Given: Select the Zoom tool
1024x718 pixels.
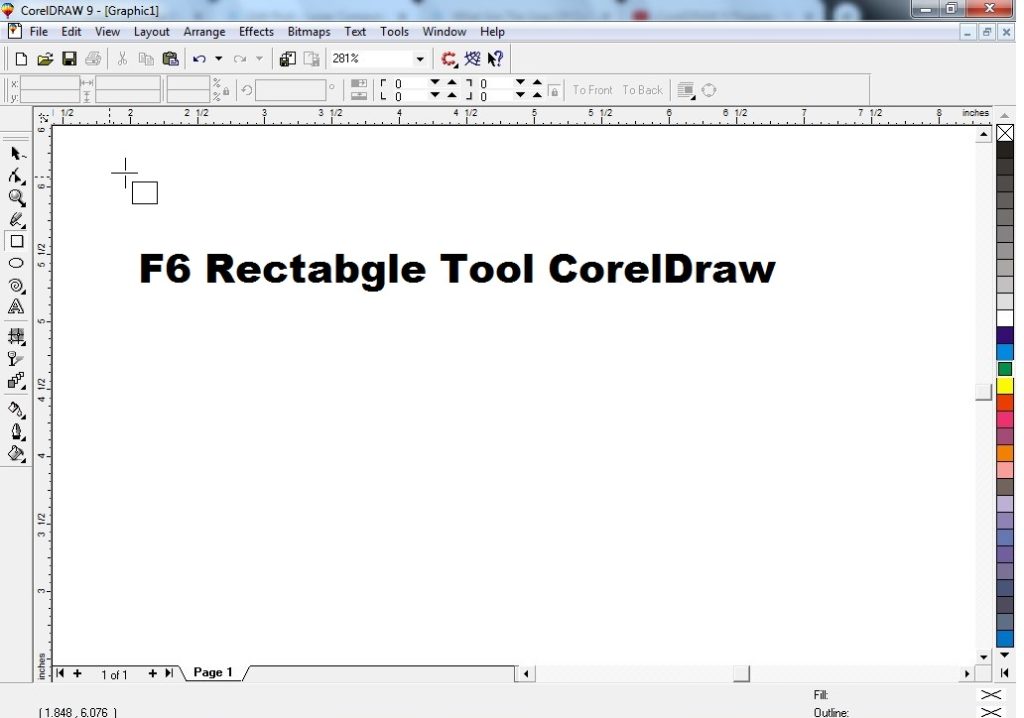Looking at the screenshot, I should (x=16, y=197).
